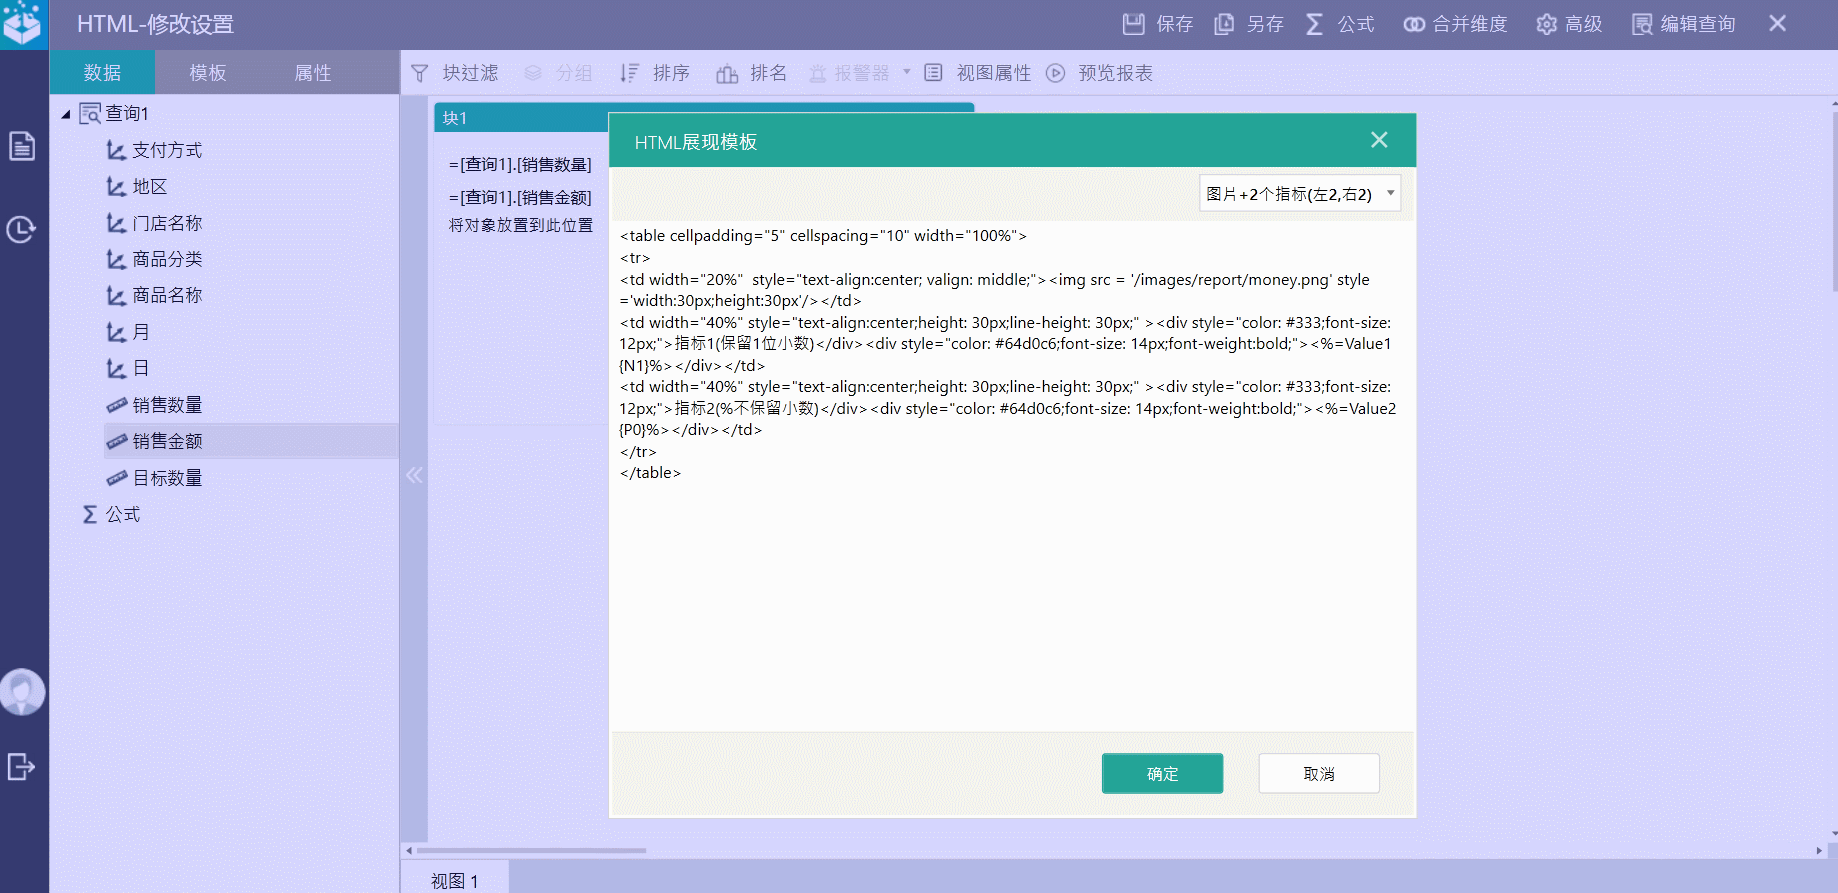The height and width of the screenshot is (893, 1838).
Task: Close the HTML-修改设置 window
Action: click(x=1777, y=23)
